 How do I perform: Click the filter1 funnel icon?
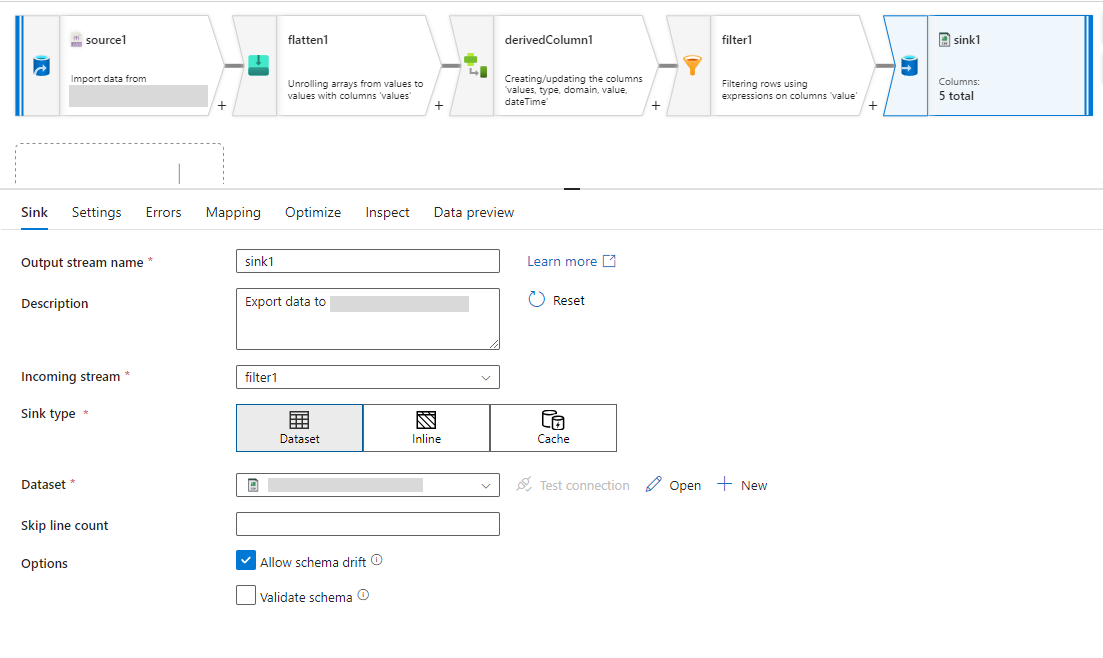tap(692, 66)
